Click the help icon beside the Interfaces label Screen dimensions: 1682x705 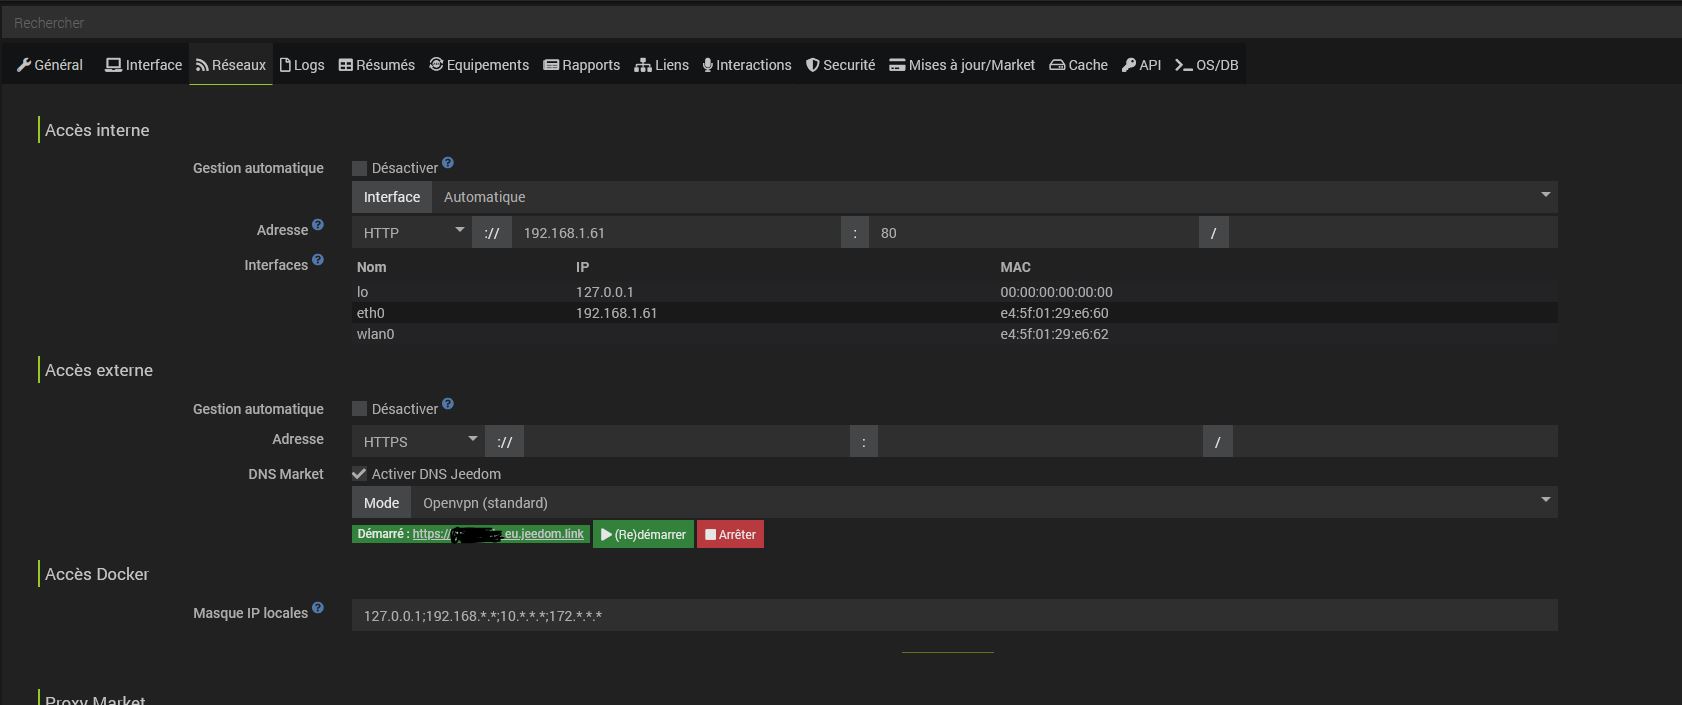coord(318,260)
